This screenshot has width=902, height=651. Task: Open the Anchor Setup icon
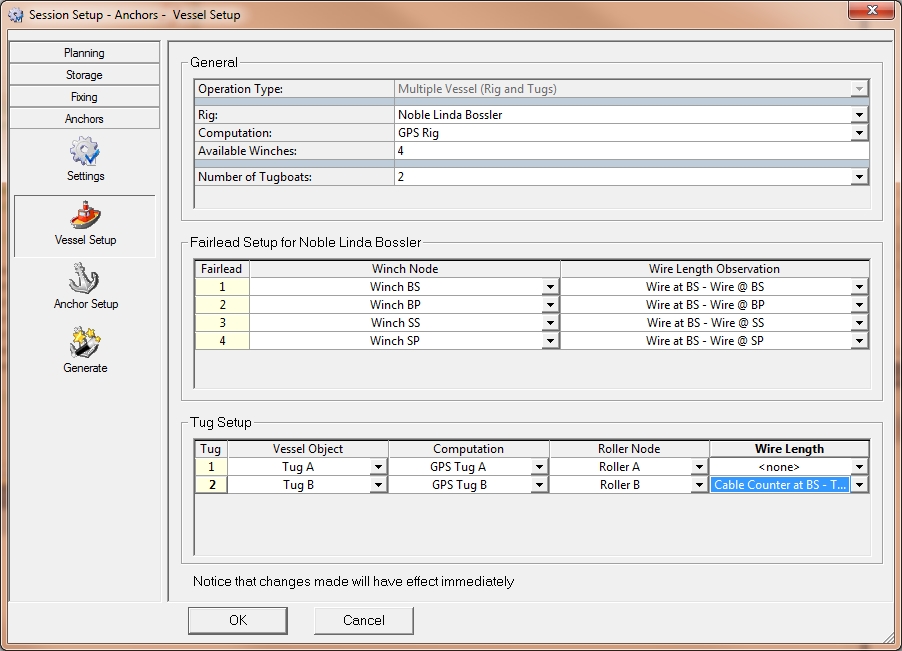pos(85,280)
